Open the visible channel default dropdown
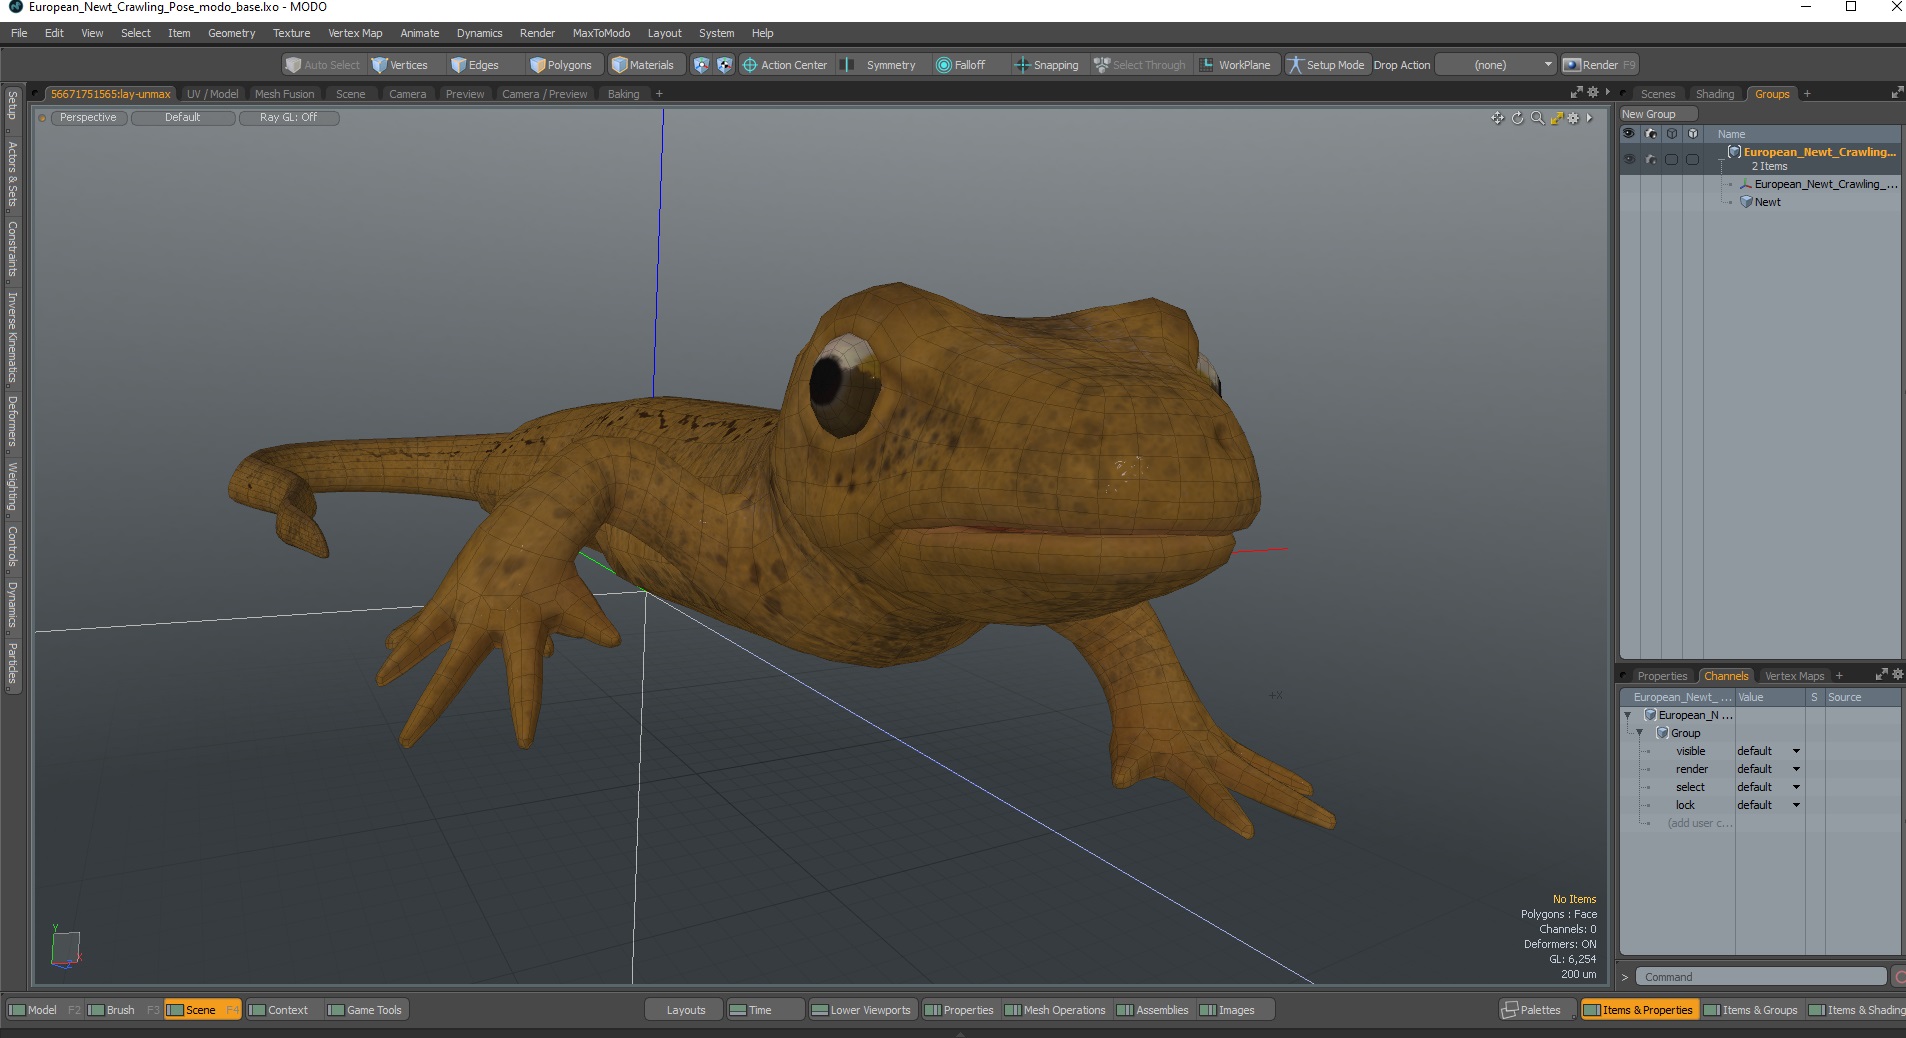The width and height of the screenshot is (1906, 1038). pos(1769,751)
